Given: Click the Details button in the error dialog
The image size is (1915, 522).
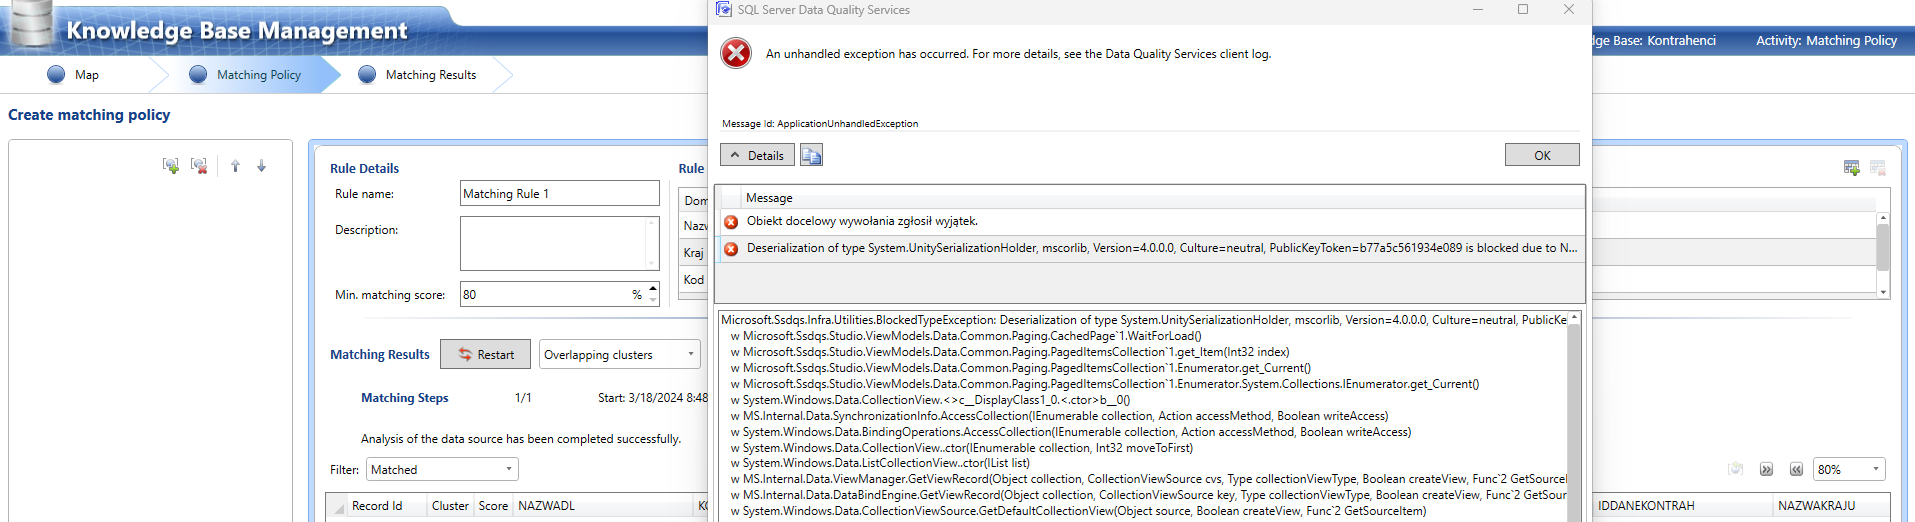Looking at the screenshot, I should (757, 155).
